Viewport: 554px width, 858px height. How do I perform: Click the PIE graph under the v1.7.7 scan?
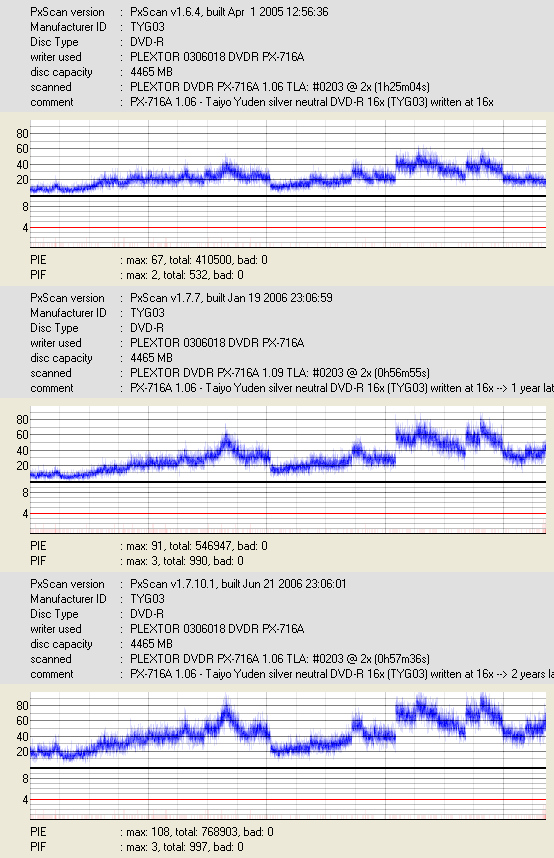[288, 444]
